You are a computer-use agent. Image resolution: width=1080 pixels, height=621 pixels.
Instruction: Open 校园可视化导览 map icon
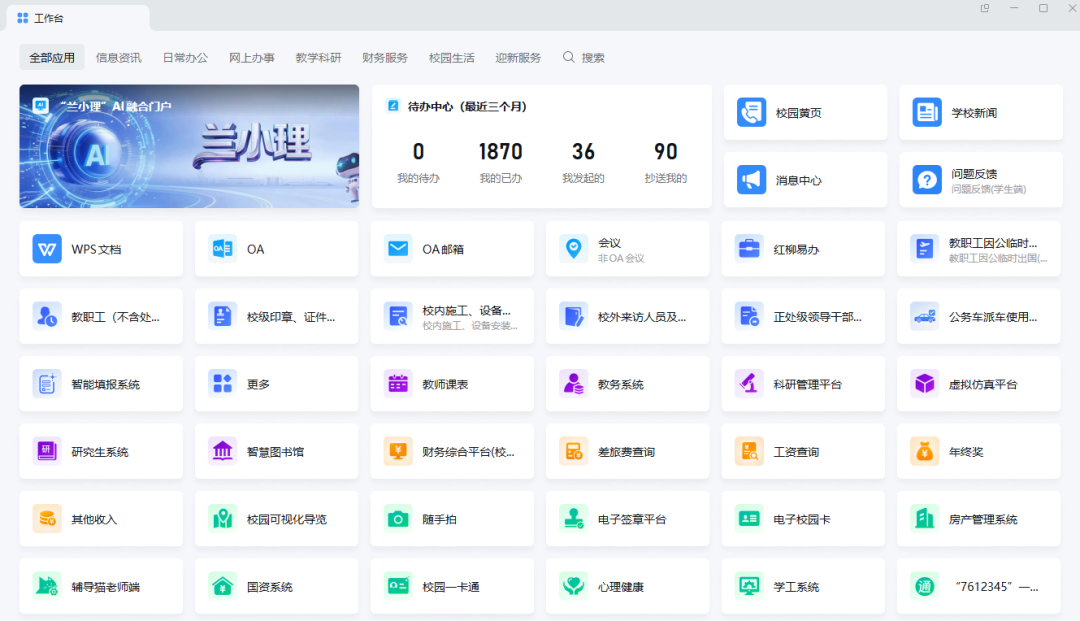coord(222,518)
